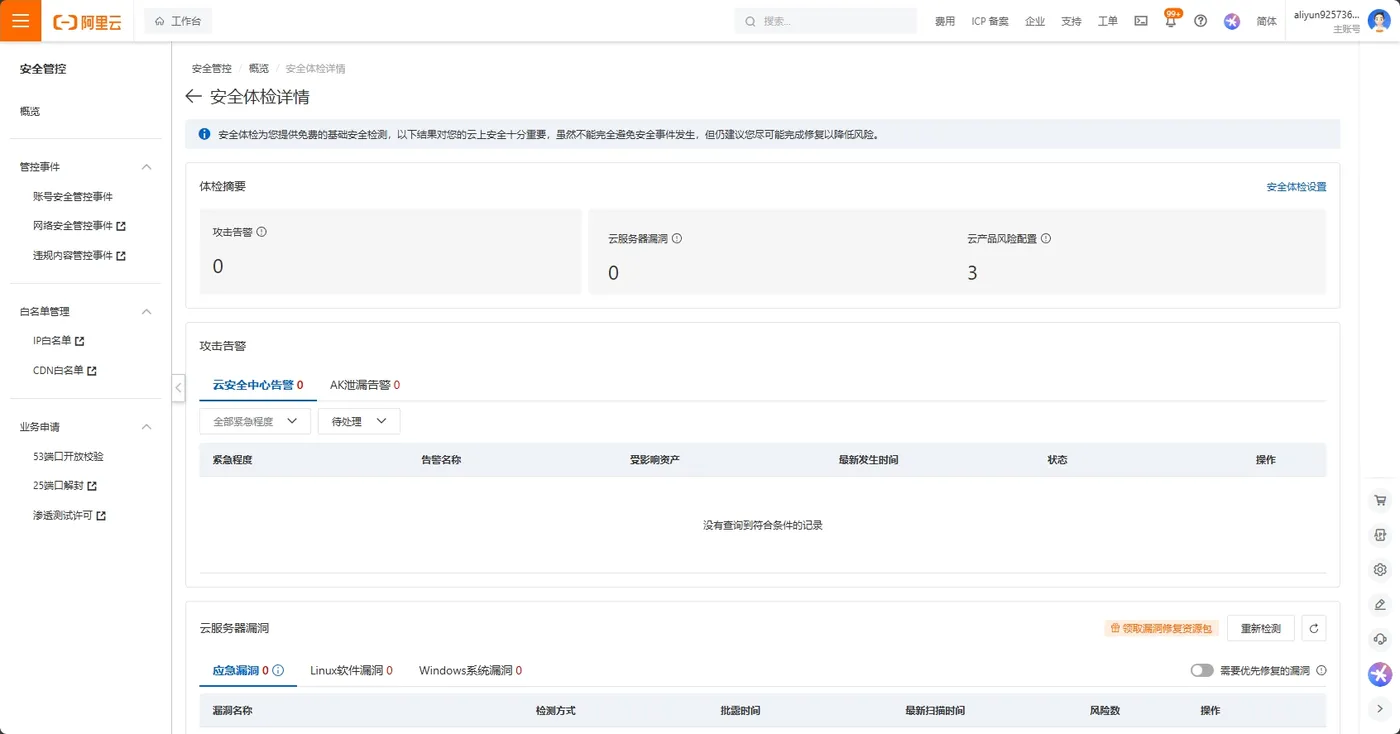The height and width of the screenshot is (734, 1400).
Task: Open the settings gear in right sidebar
Action: click(x=1380, y=569)
